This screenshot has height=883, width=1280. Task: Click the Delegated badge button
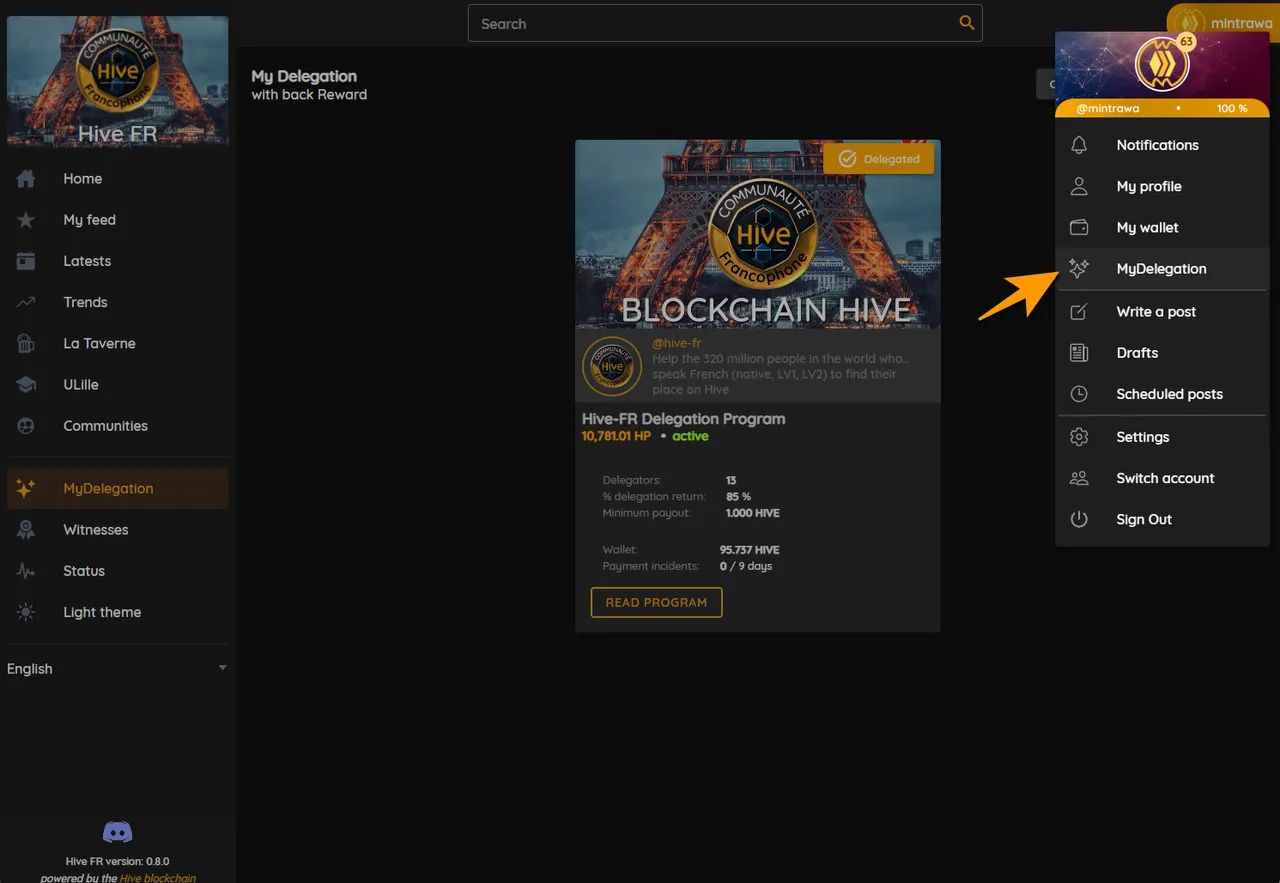point(878,159)
